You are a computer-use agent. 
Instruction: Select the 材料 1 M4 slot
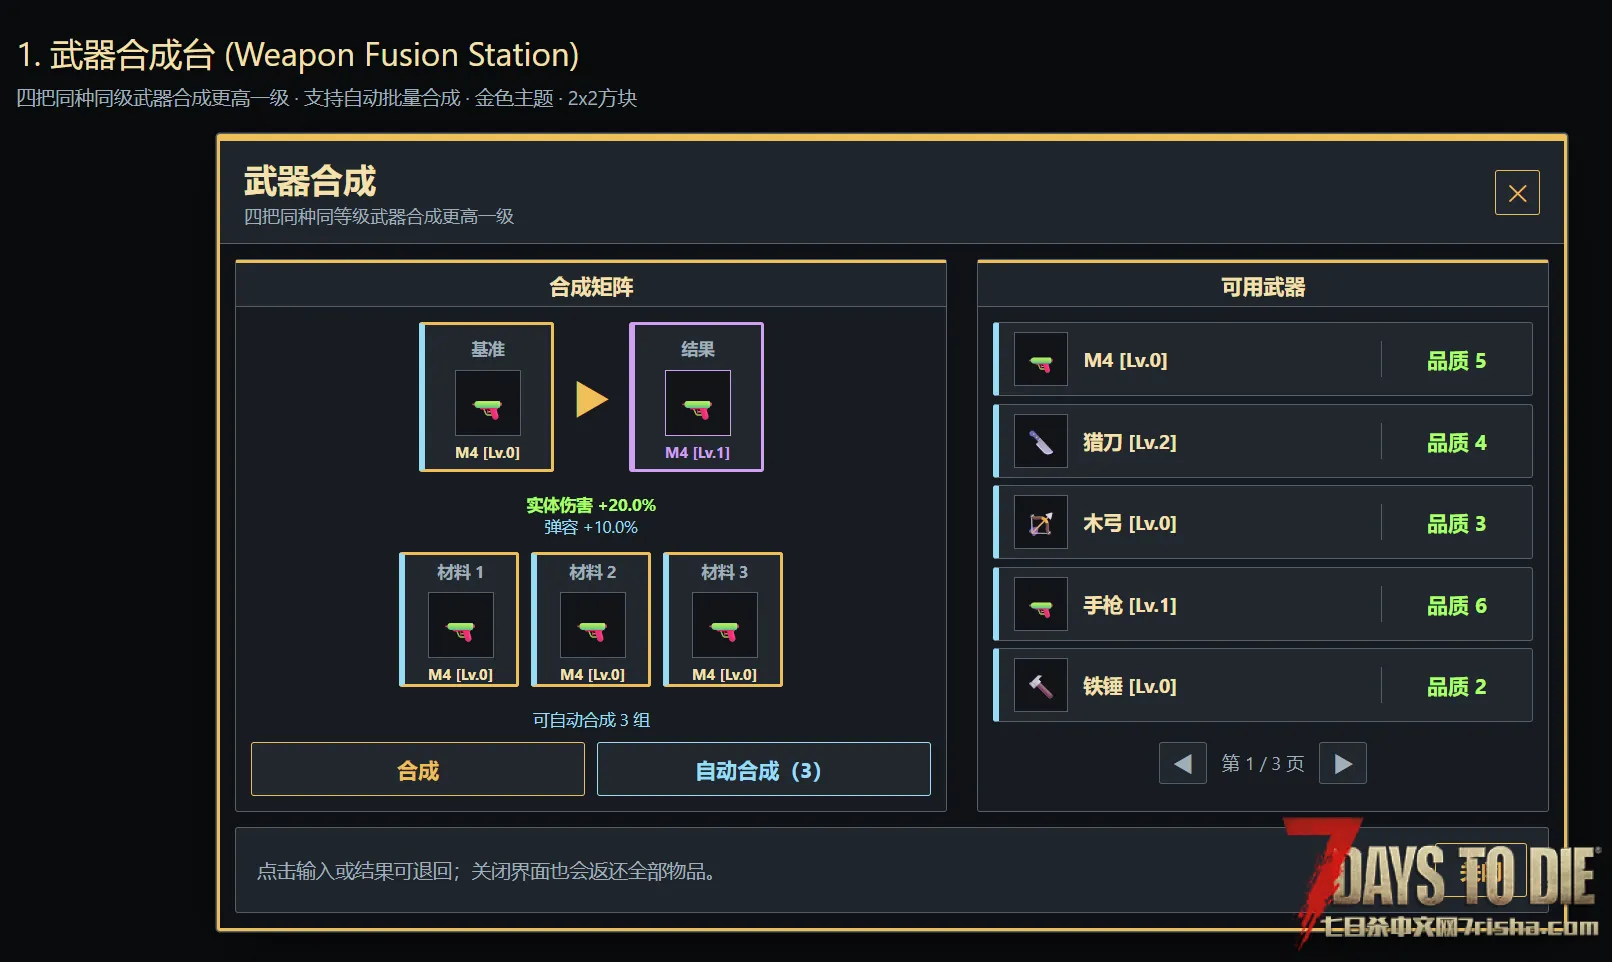459,620
